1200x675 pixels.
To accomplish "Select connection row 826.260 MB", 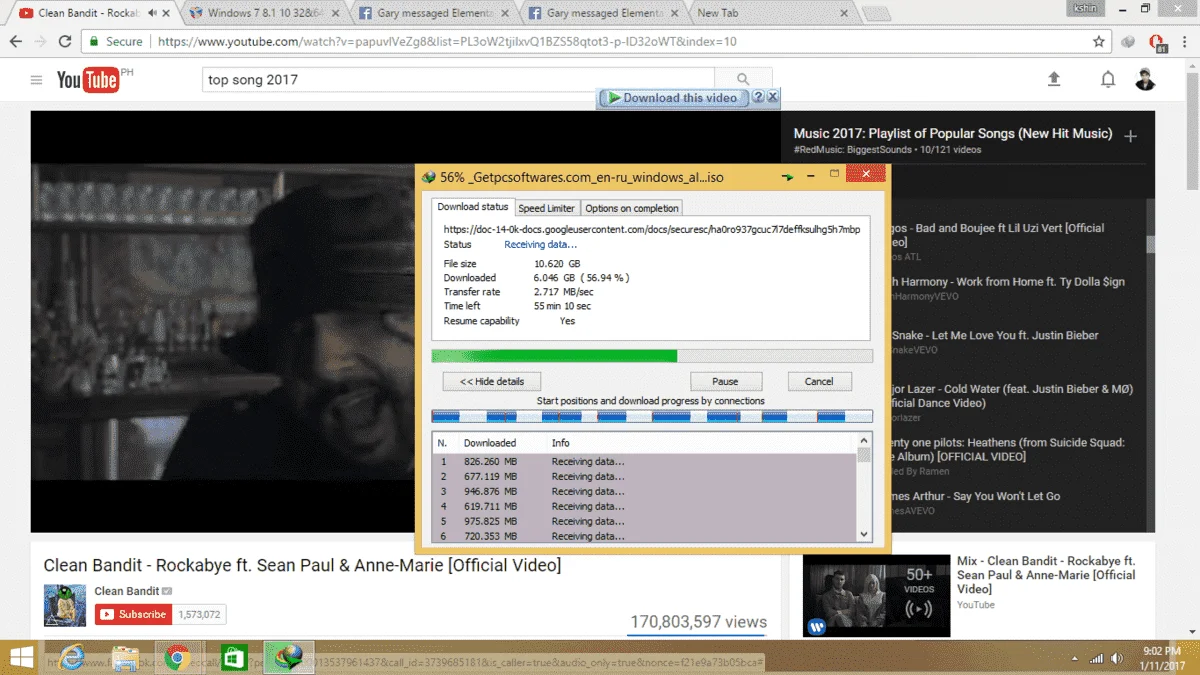I will [644, 462].
